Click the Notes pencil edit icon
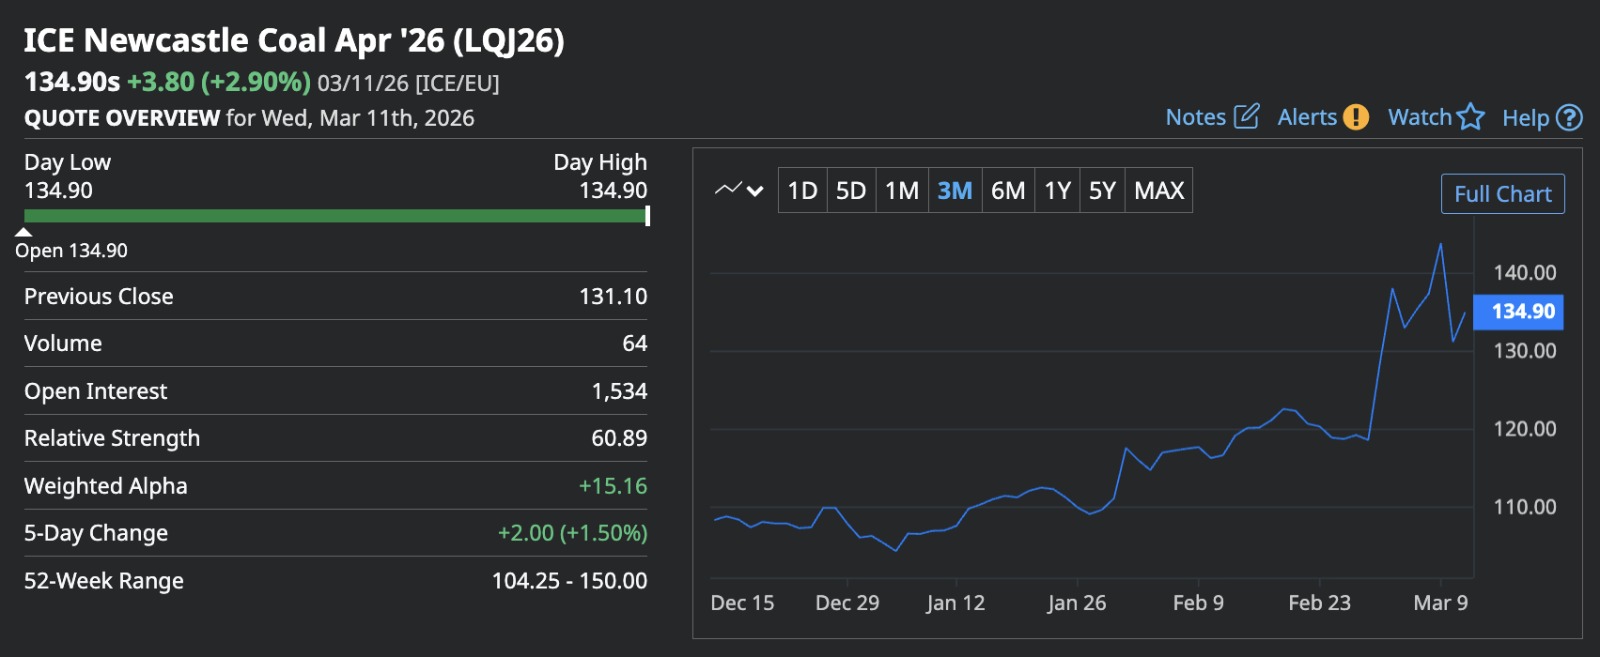 pyautogui.click(x=1246, y=116)
